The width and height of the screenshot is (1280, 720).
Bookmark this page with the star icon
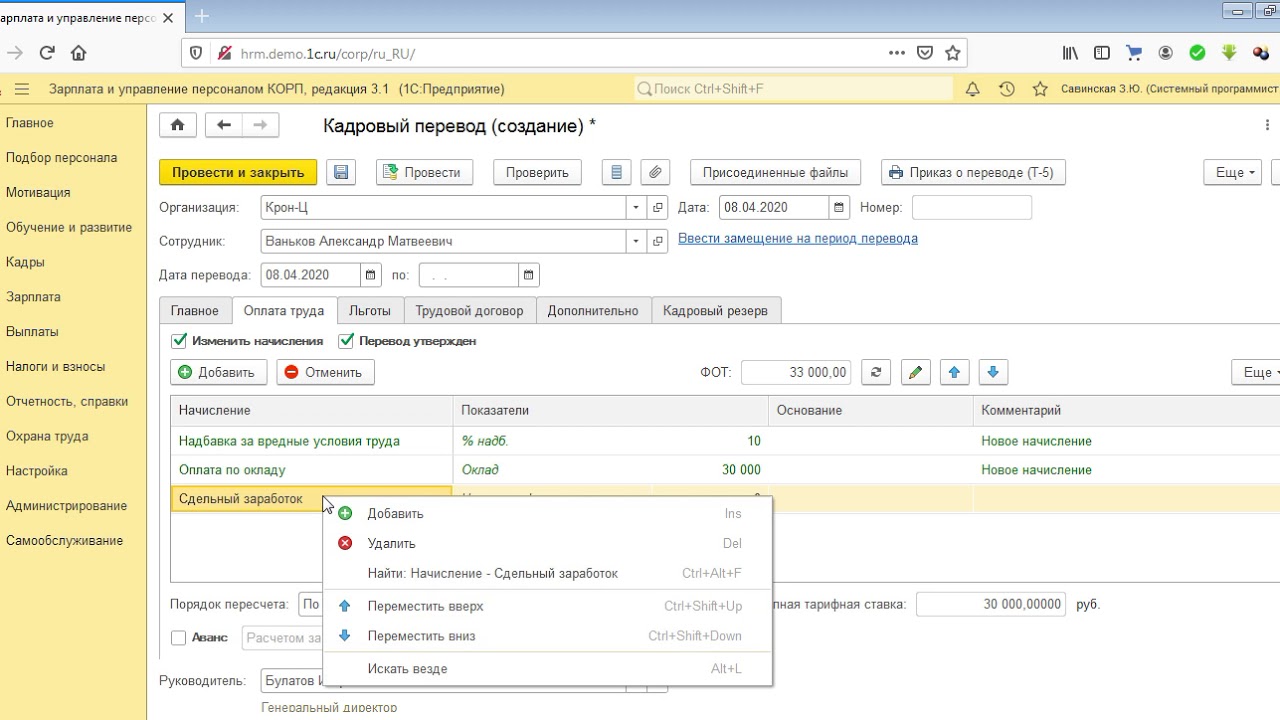(x=953, y=53)
